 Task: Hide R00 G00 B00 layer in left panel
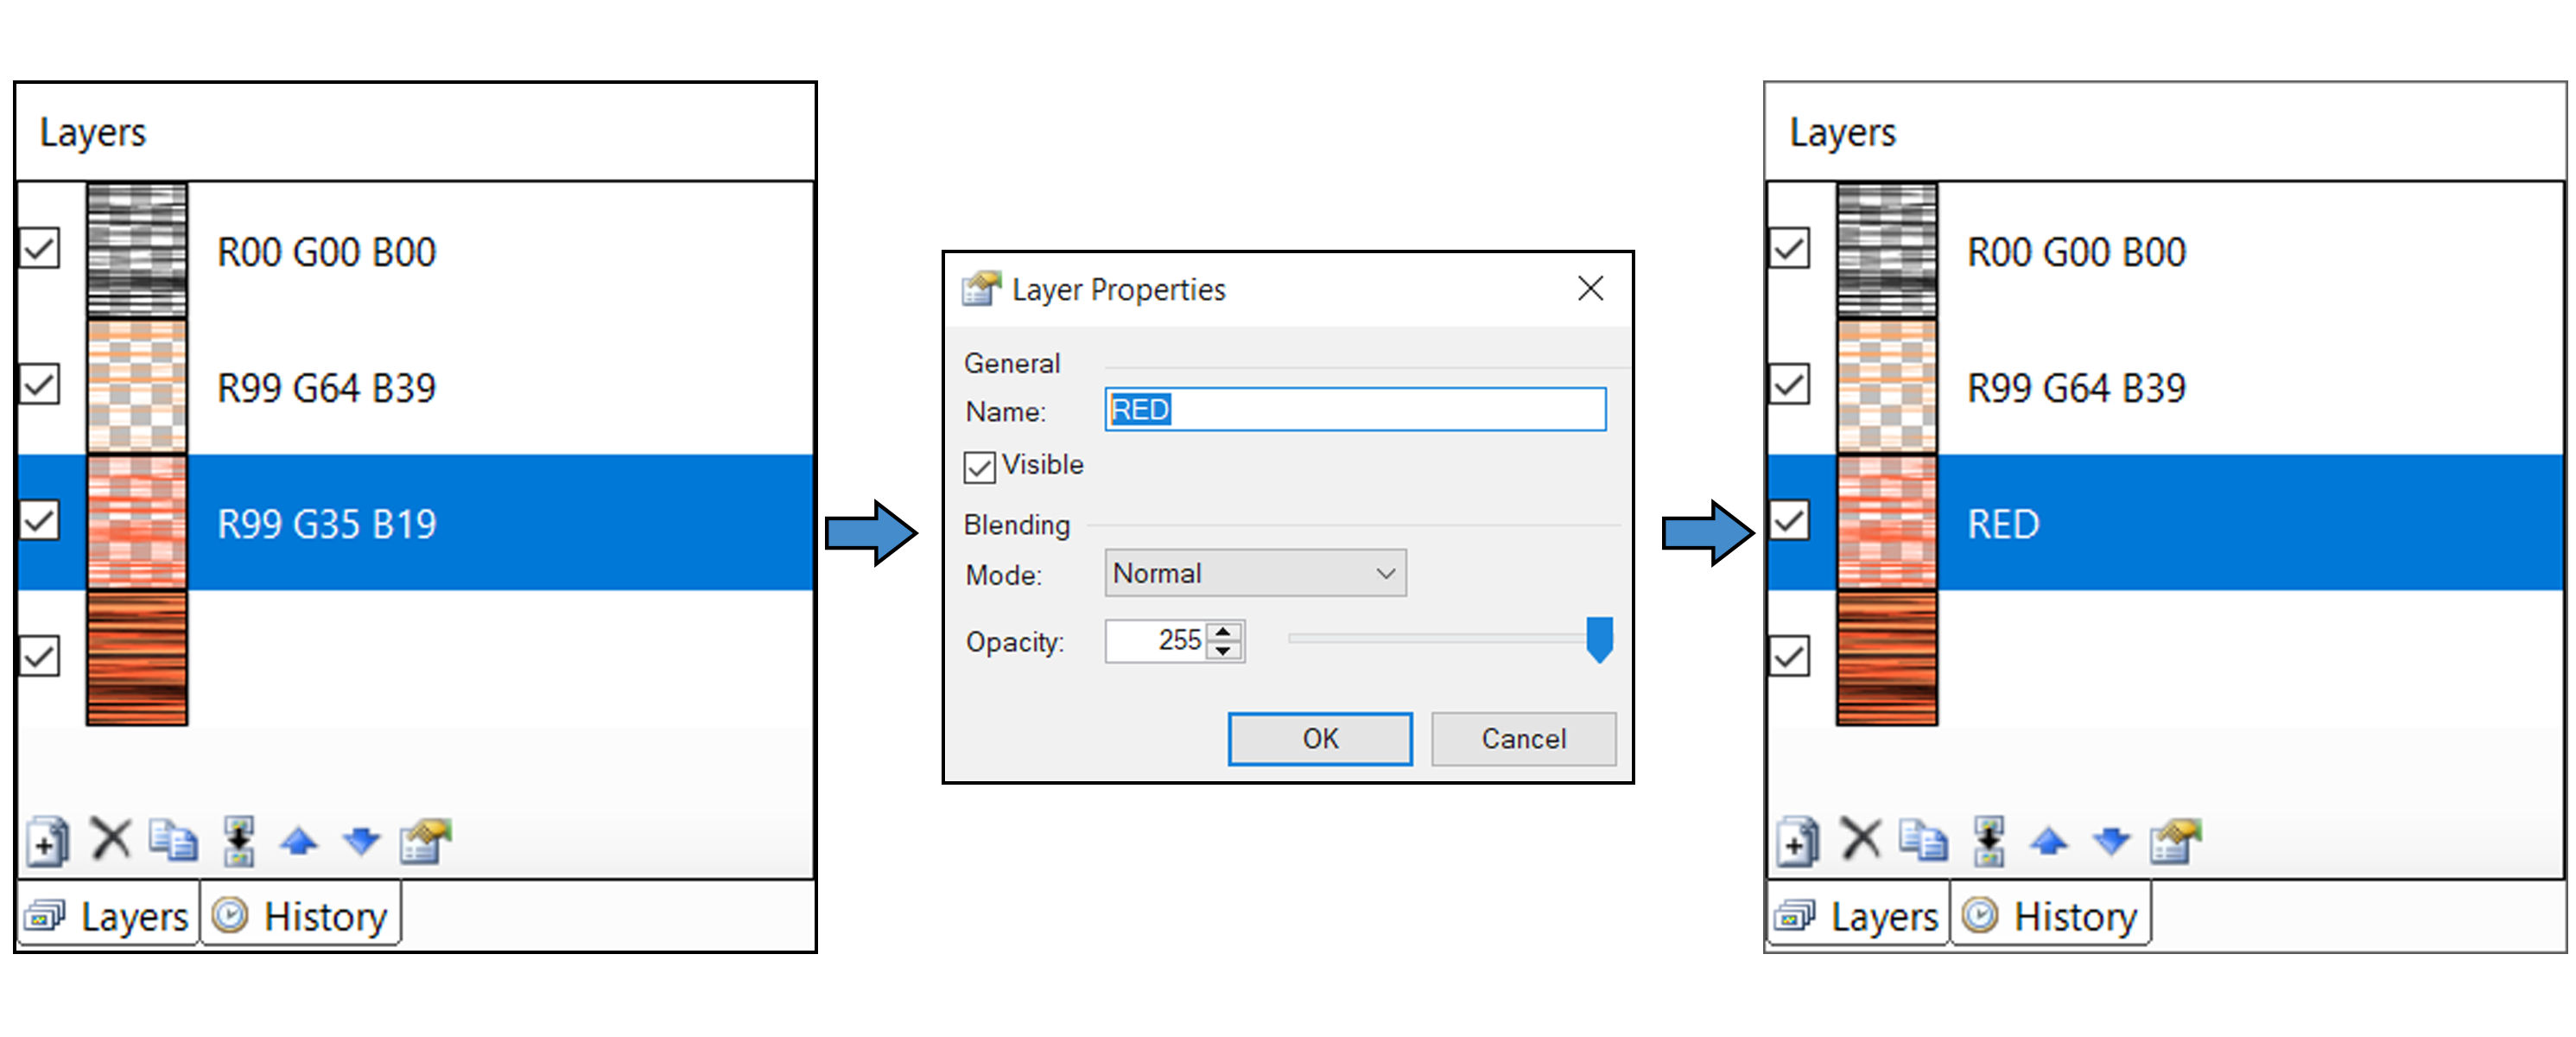click(40, 248)
